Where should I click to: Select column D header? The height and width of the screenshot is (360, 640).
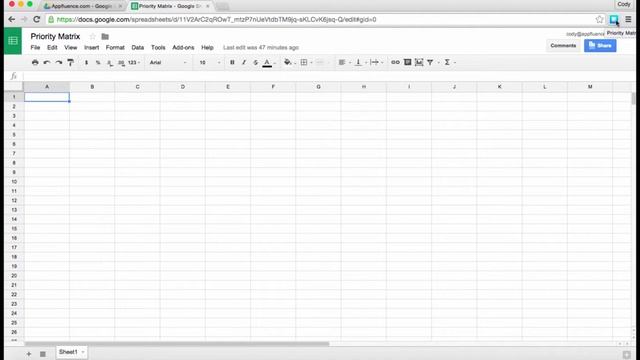[183, 87]
